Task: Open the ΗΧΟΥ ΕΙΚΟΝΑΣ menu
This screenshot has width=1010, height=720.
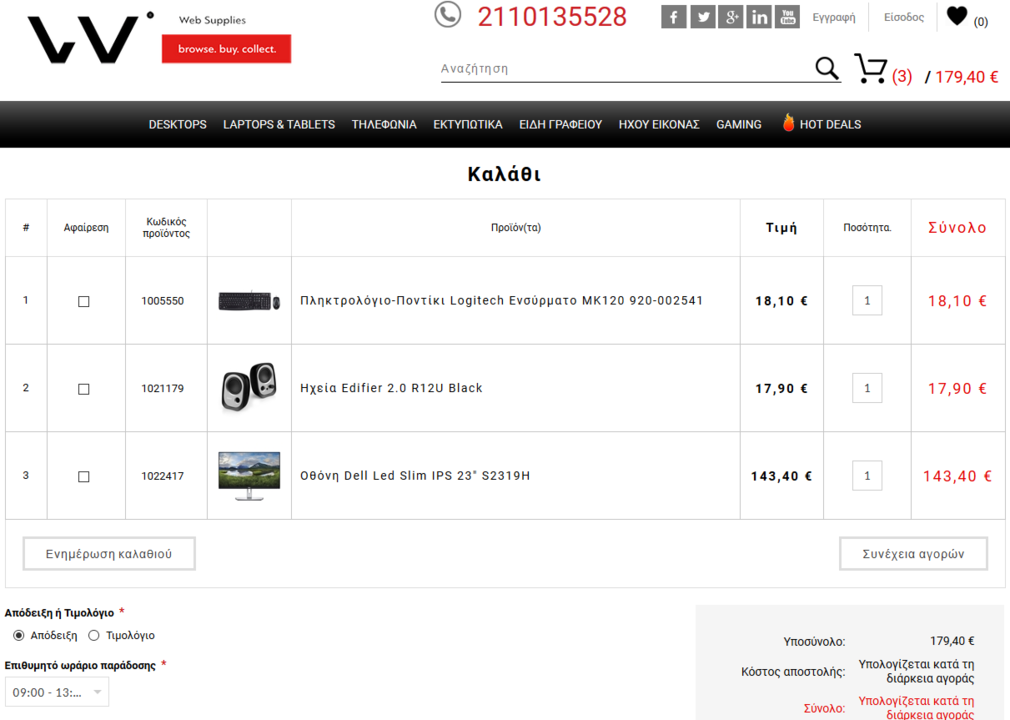Action: [659, 124]
